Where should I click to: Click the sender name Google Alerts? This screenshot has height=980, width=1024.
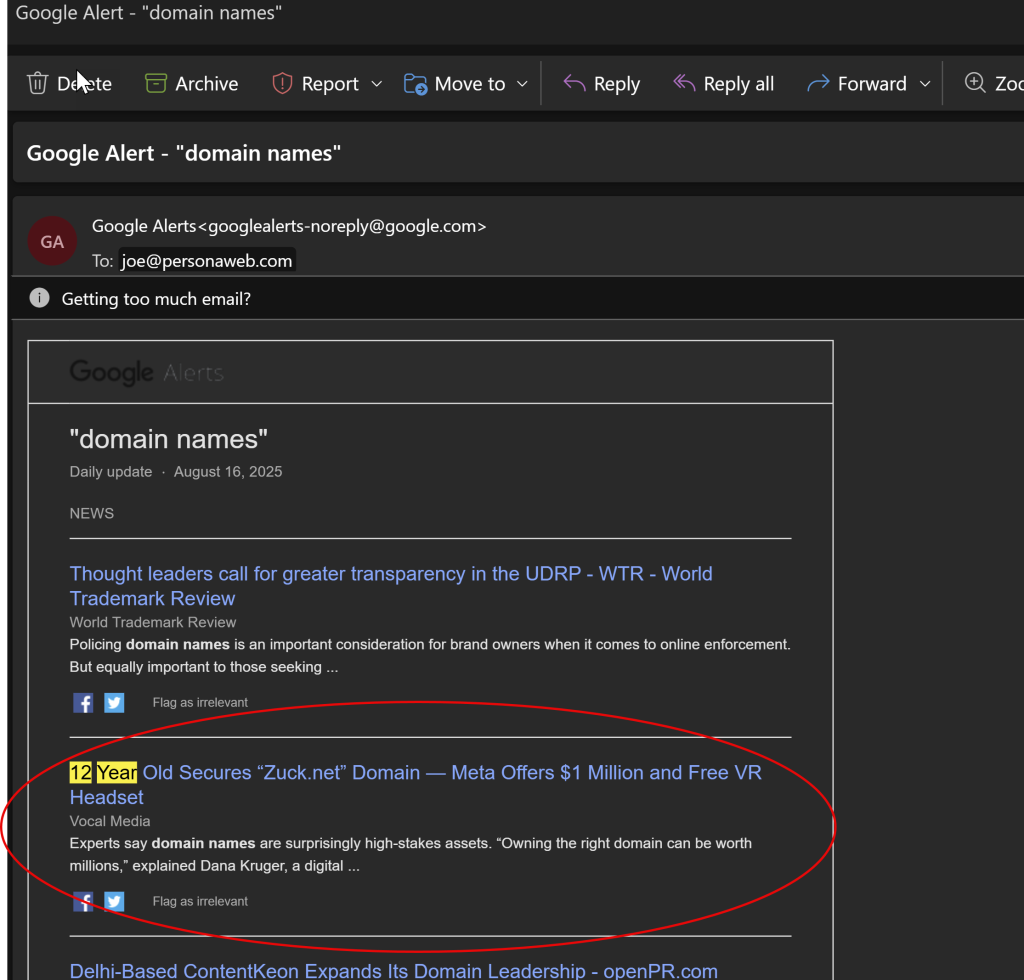coord(144,226)
